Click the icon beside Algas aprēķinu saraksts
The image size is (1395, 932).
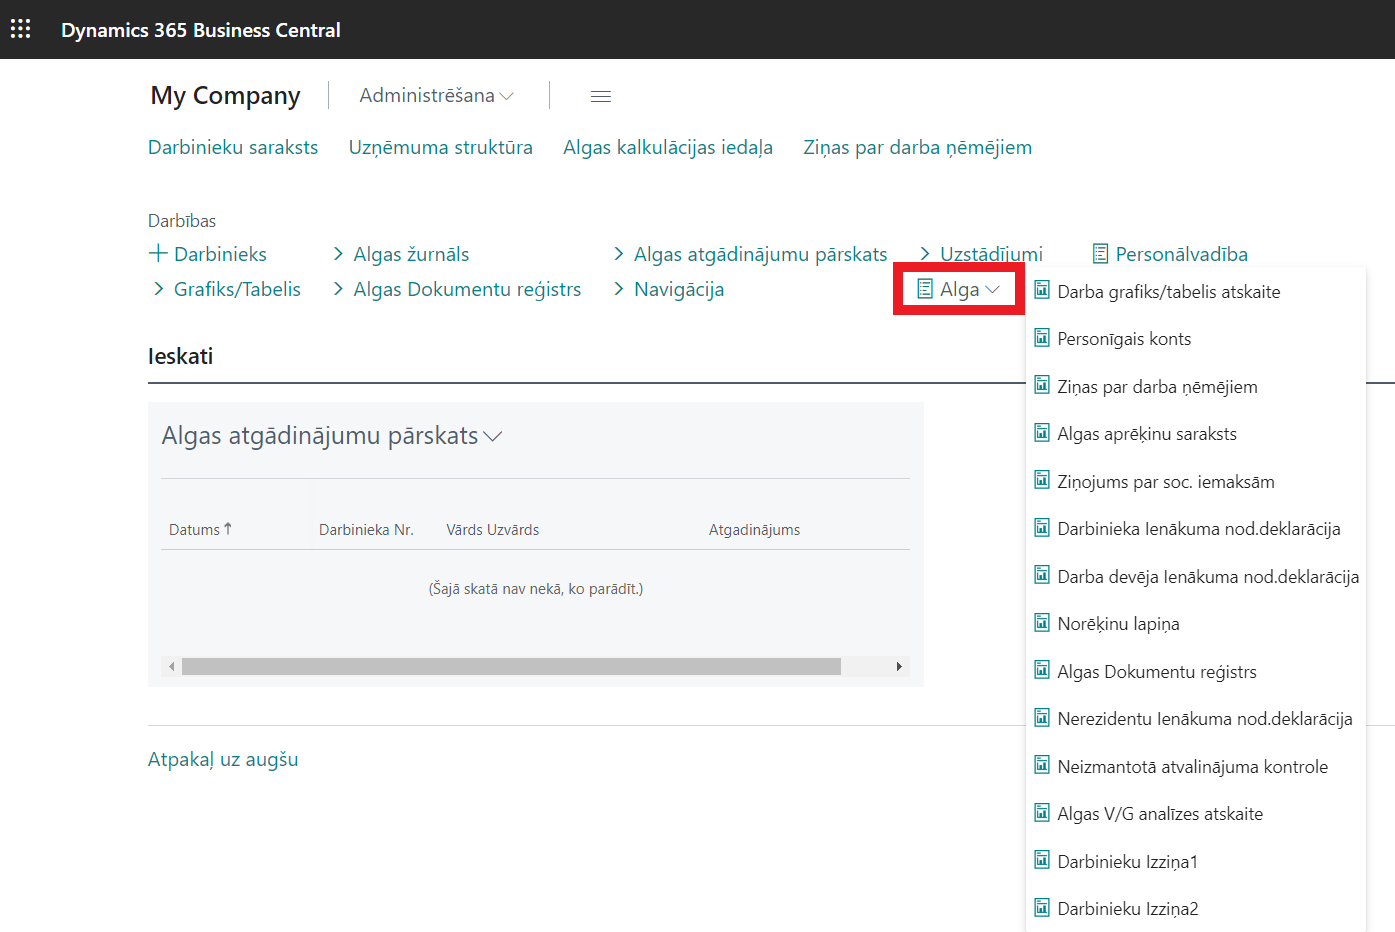[1041, 433]
